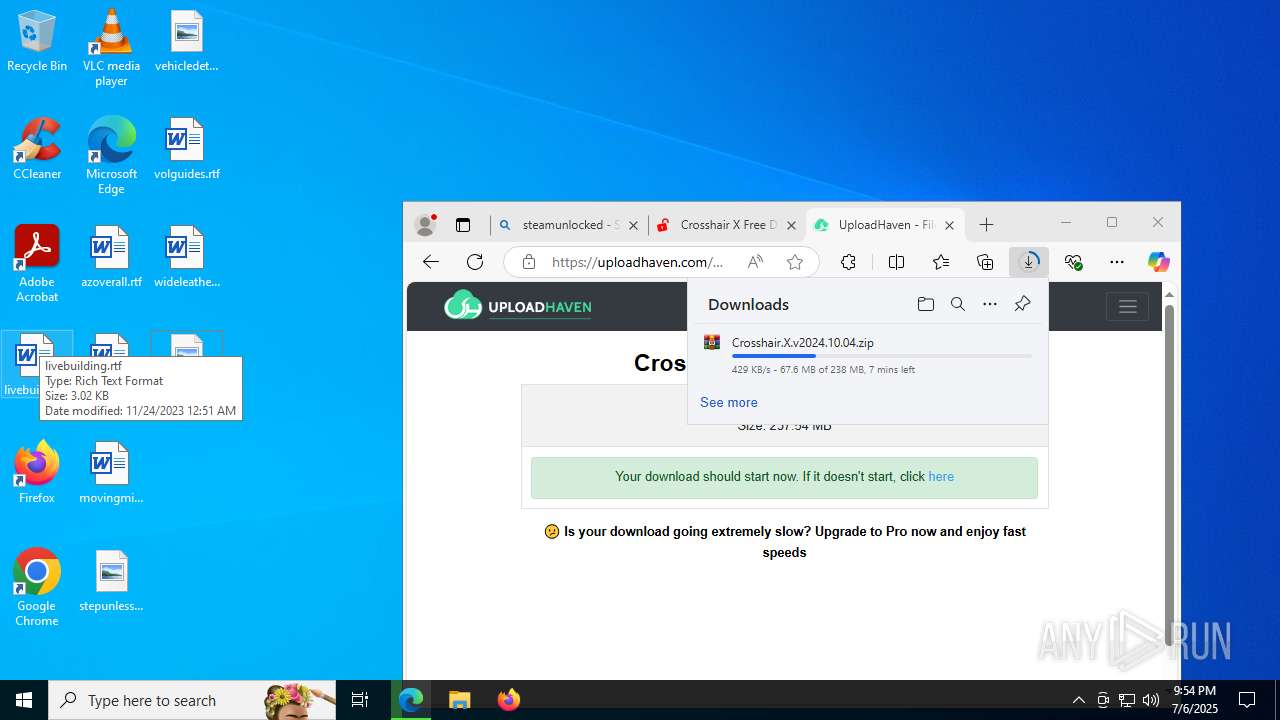
Task: Select the UploadHaven tab
Action: point(884,225)
